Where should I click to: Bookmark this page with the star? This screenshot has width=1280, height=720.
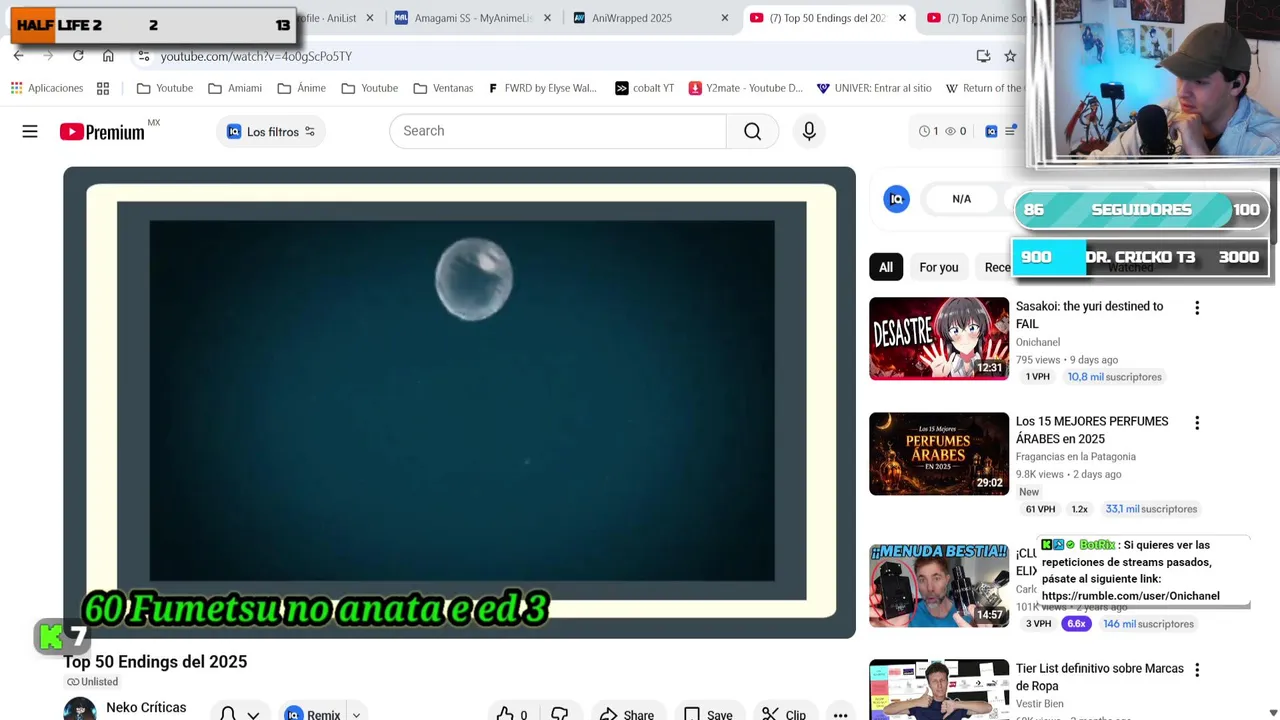pos(1010,56)
